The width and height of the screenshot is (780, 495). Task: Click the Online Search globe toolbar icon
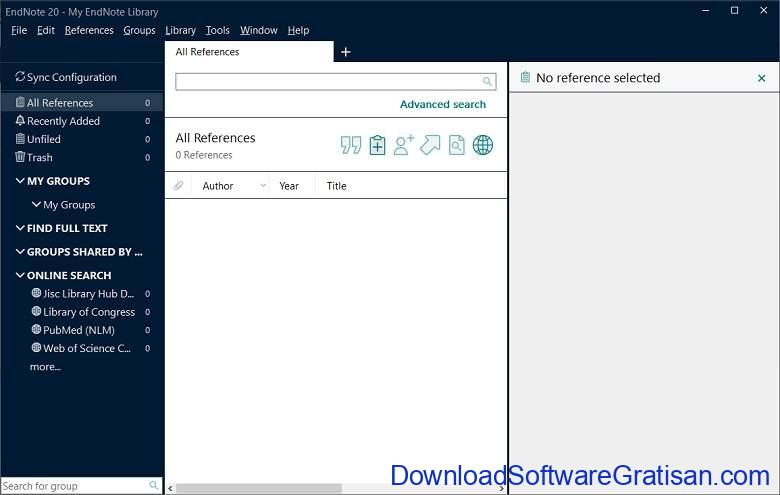483,145
